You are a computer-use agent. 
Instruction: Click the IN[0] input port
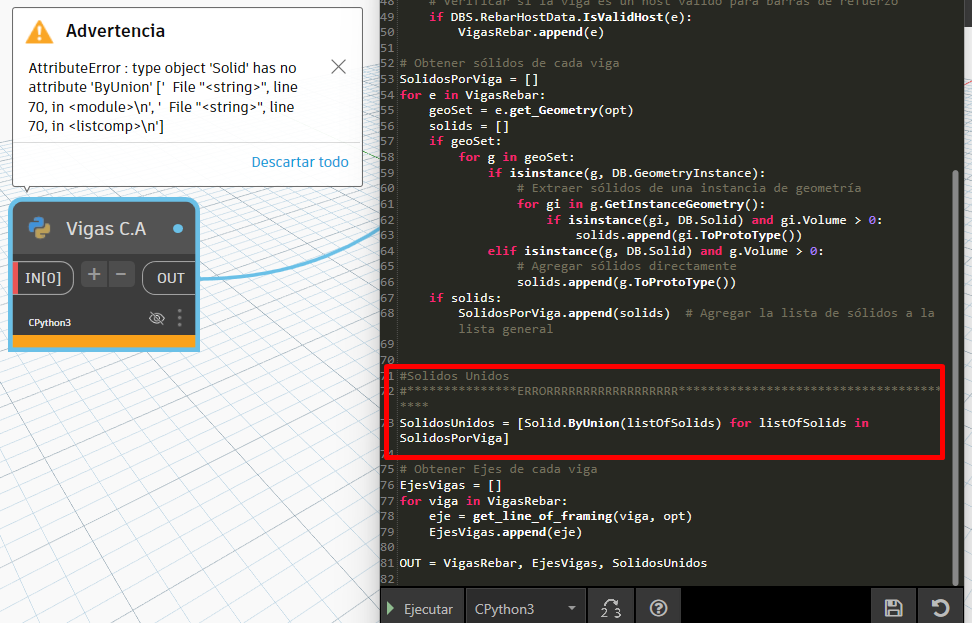pyautogui.click(x=43, y=278)
